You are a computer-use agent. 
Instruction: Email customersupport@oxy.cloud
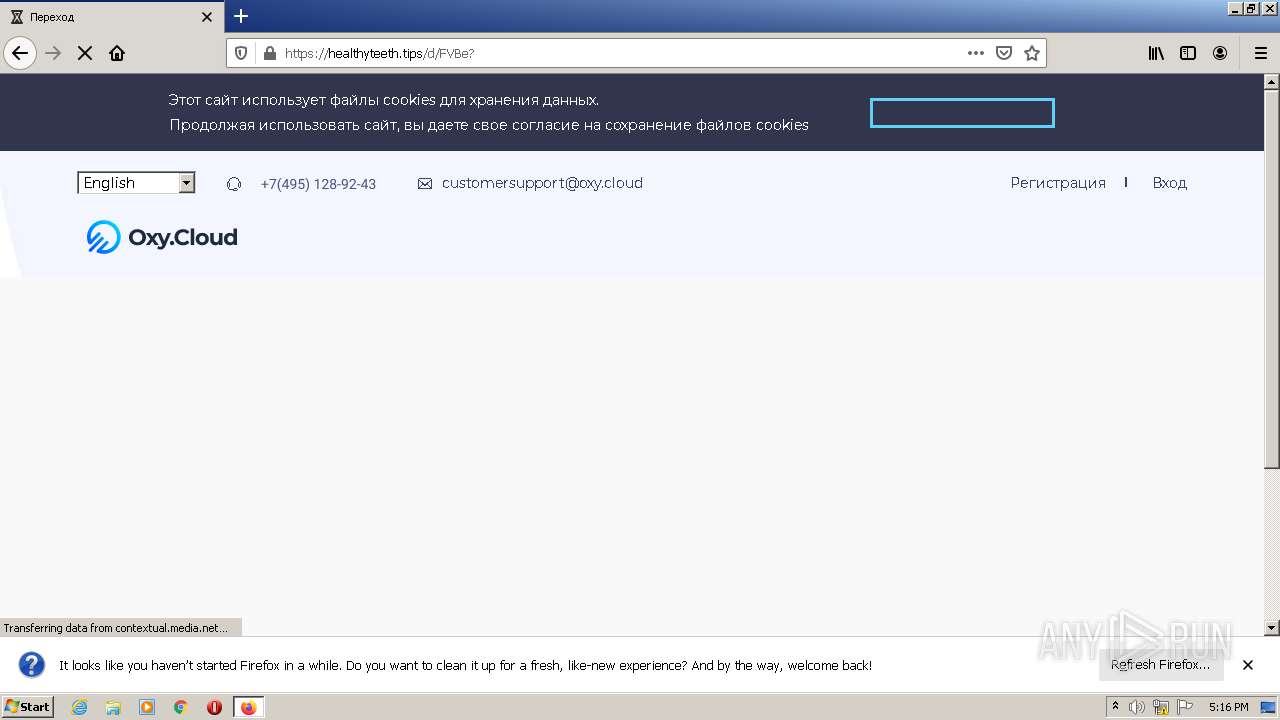[542, 183]
